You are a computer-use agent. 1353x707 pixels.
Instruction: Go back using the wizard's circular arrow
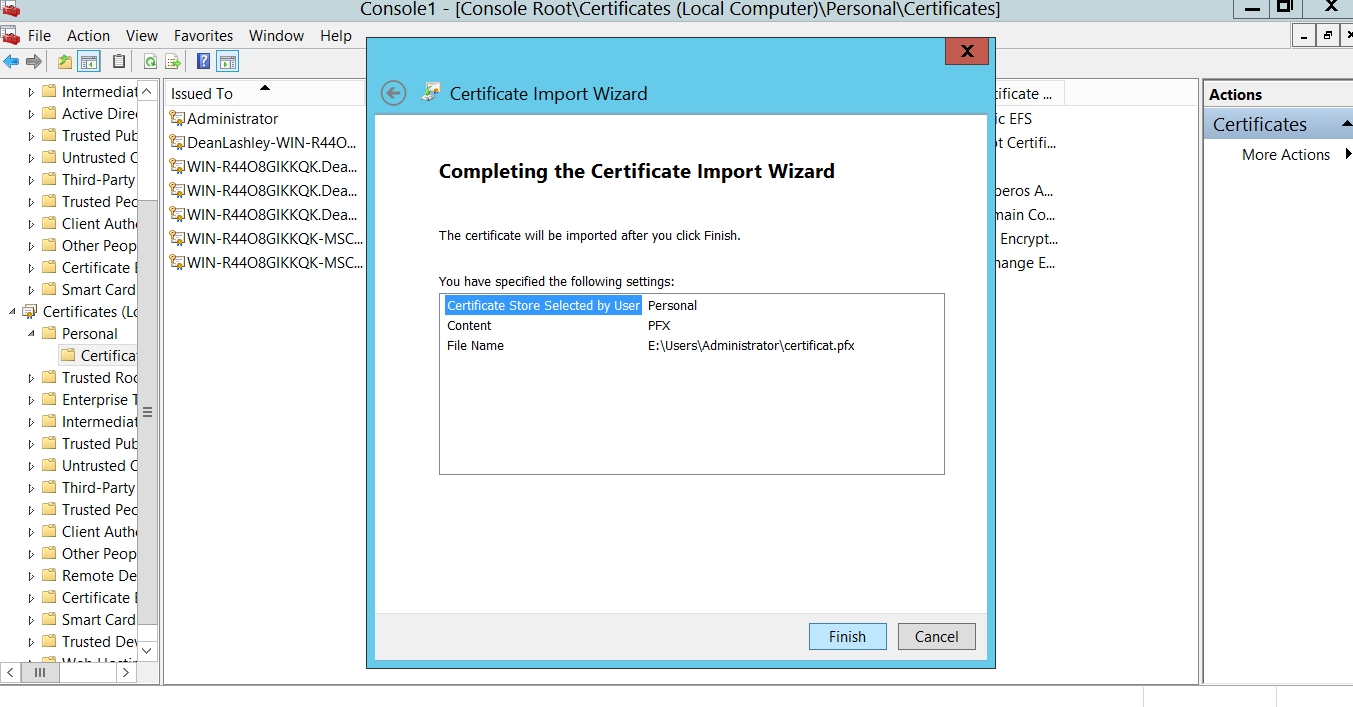(x=394, y=93)
